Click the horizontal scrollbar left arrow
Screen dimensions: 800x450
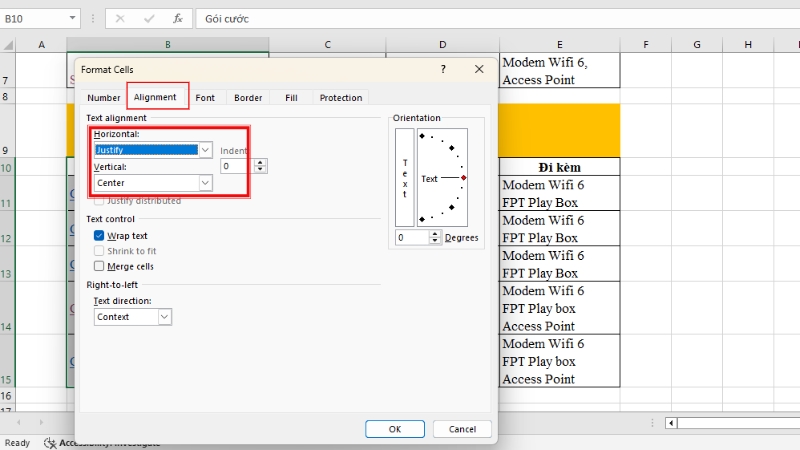pos(671,423)
